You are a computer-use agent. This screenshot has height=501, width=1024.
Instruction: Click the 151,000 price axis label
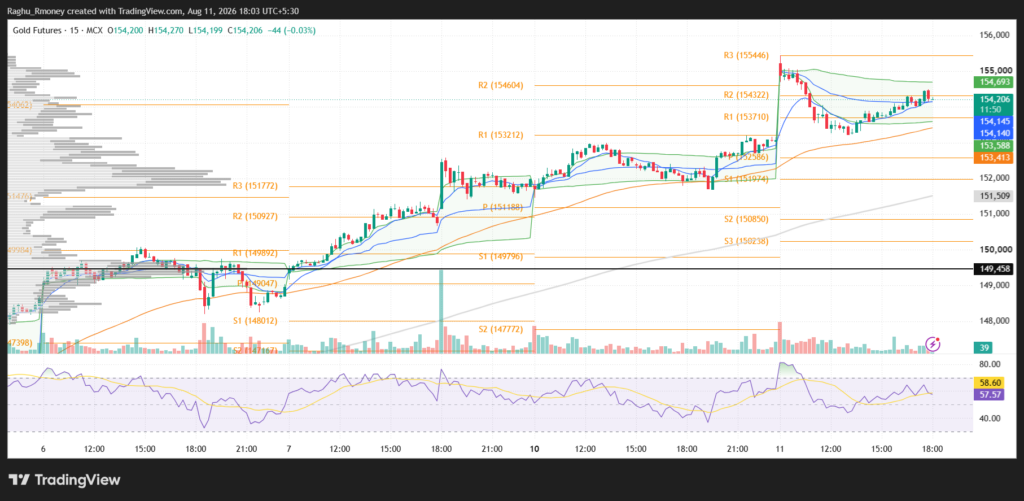point(993,214)
